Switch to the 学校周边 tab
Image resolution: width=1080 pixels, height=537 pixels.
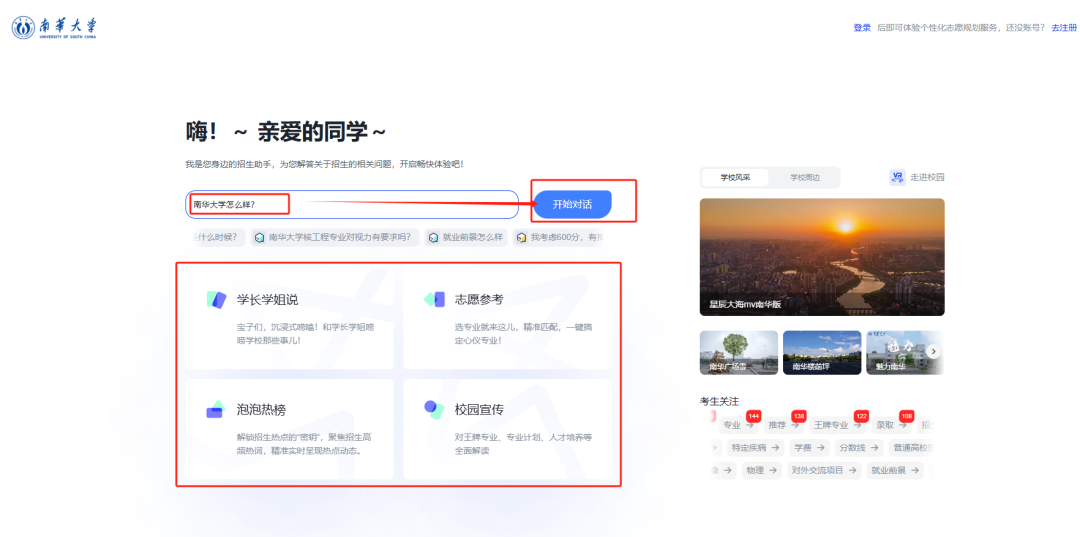[804, 178]
